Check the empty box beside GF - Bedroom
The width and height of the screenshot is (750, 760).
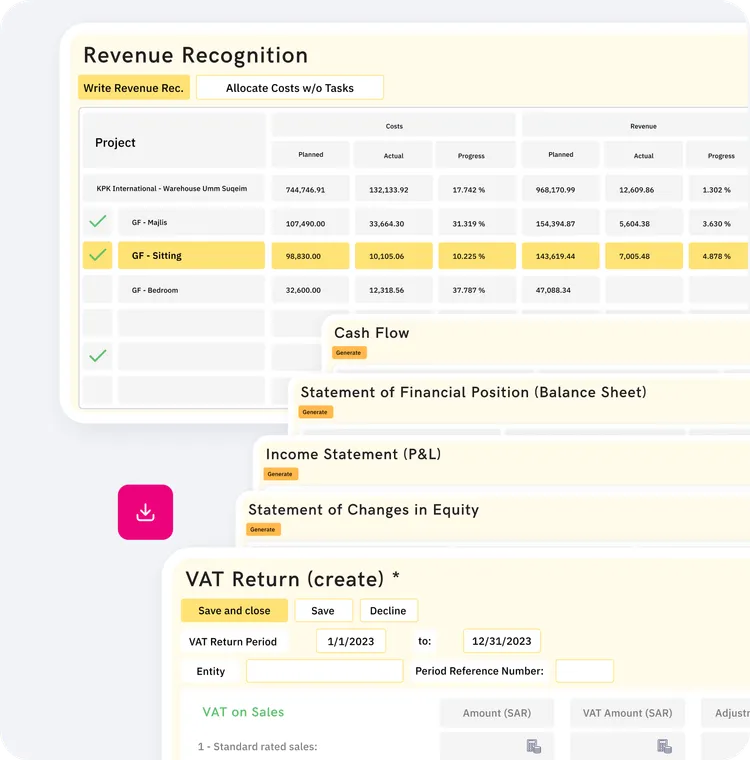pos(97,289)
